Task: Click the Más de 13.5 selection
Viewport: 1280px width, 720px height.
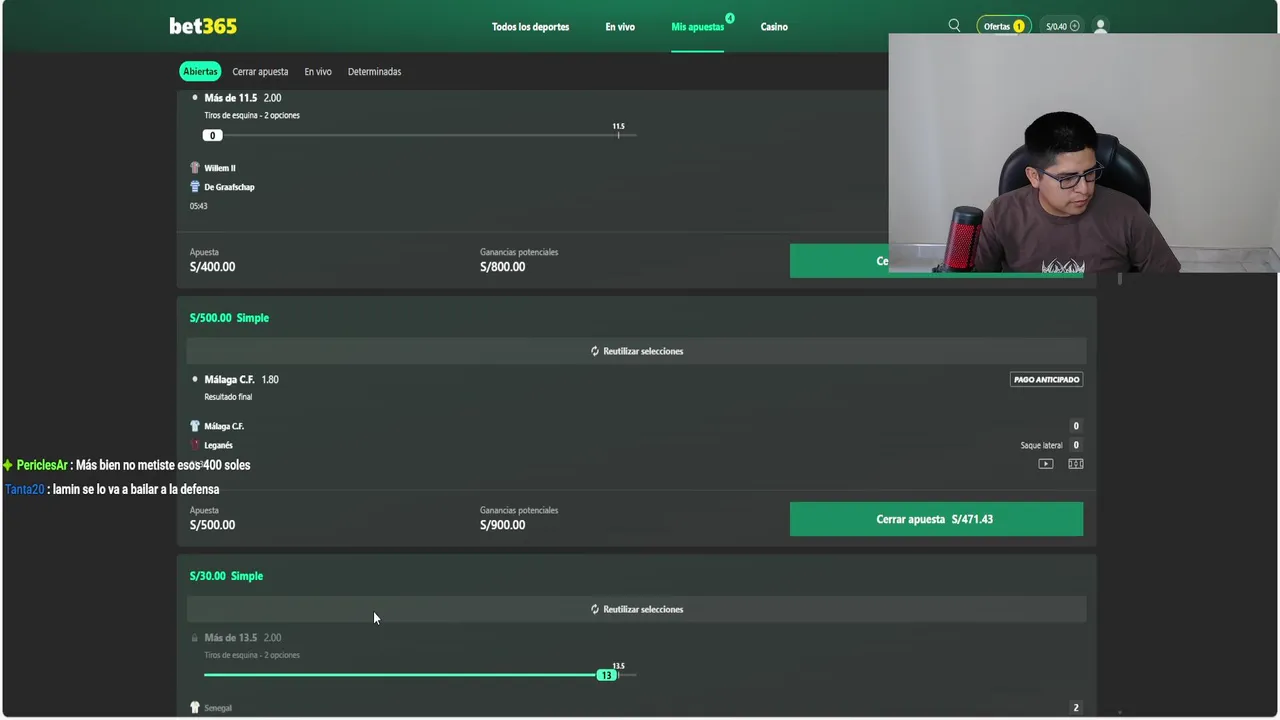Action: pos(242,638)
